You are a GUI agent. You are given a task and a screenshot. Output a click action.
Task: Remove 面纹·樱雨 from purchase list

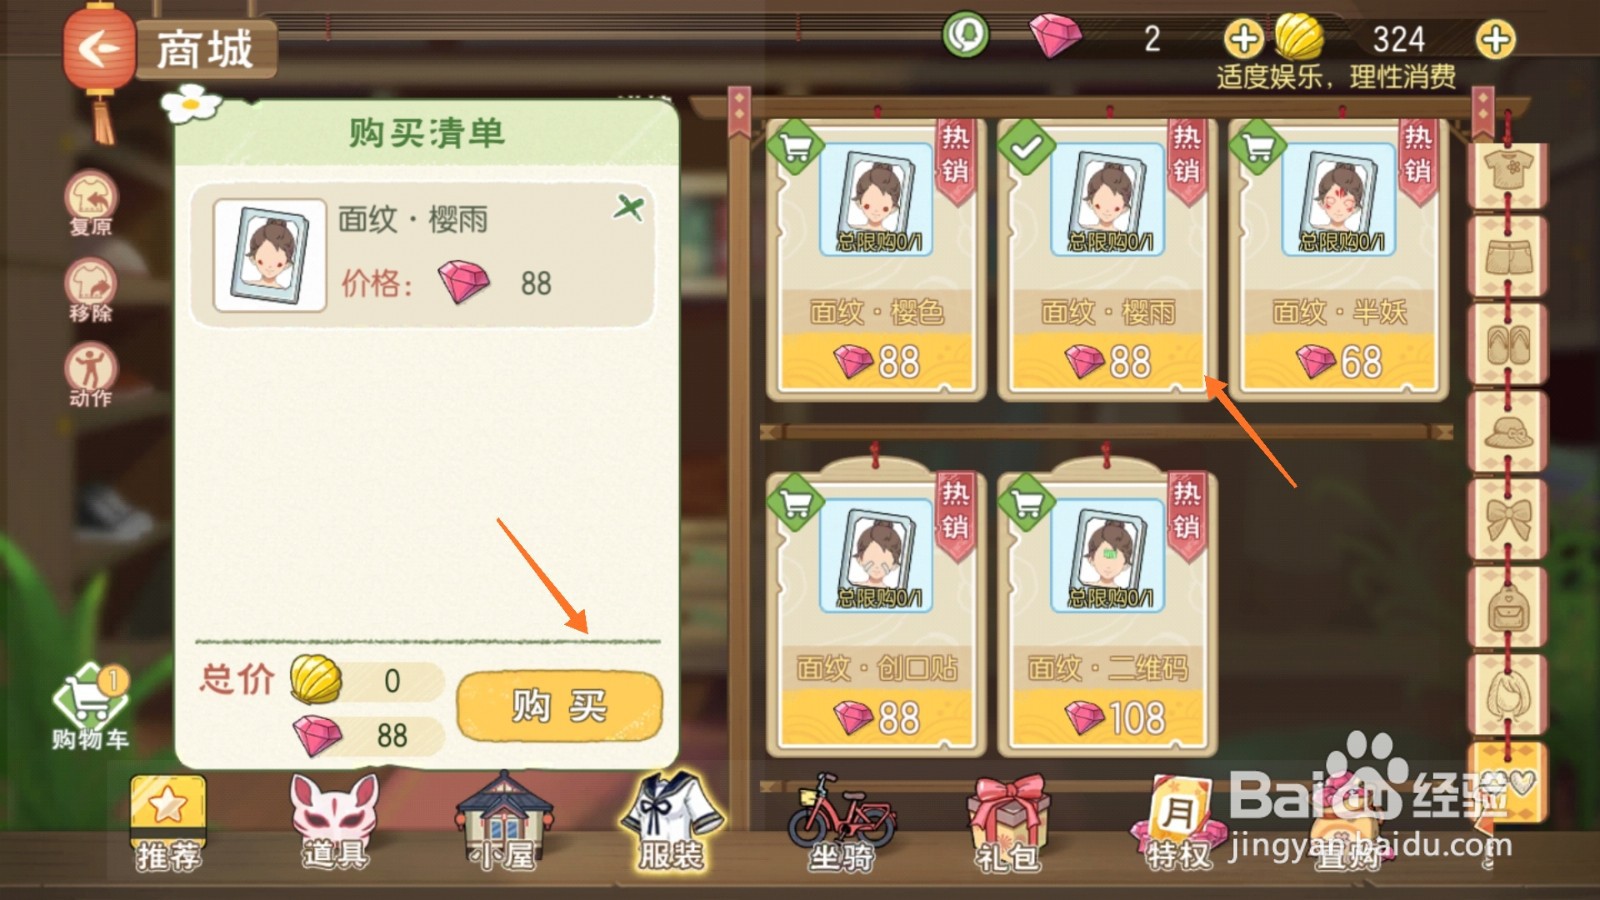[629, 207]
